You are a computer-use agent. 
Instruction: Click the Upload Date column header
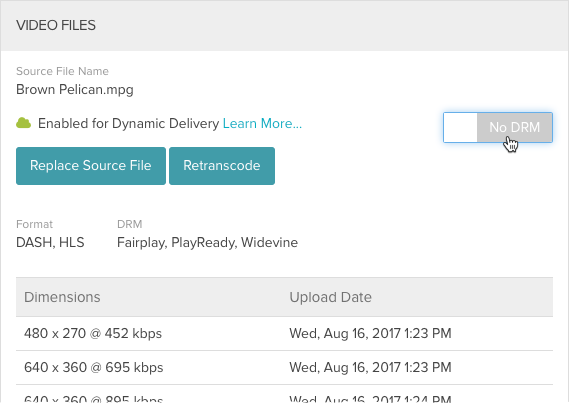(330, 297)
